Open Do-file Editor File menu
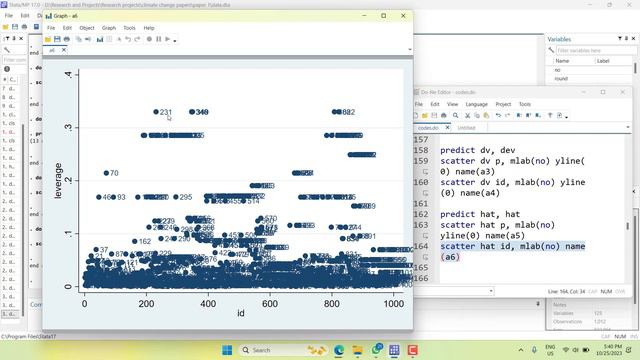Screen dimensions: 640x360 419,104
